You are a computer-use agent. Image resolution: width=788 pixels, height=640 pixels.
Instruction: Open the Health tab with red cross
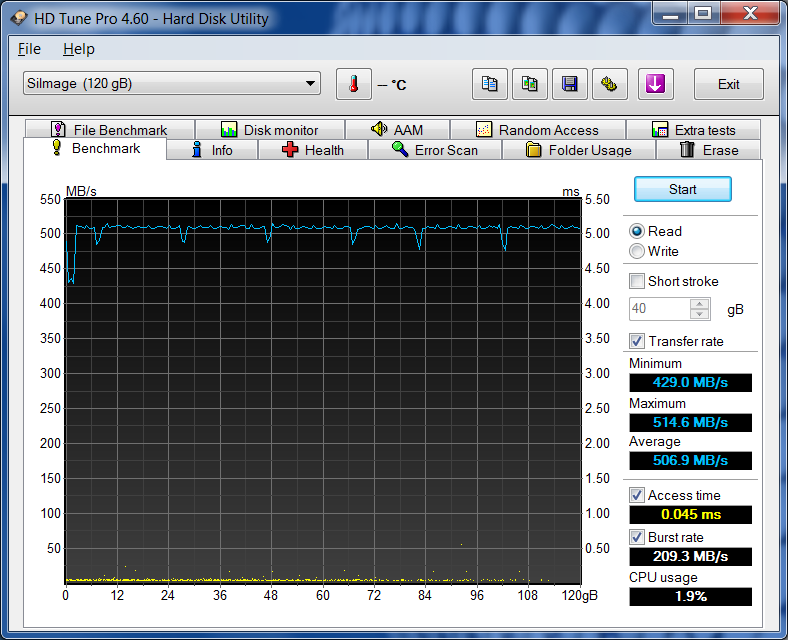(313, 150)
